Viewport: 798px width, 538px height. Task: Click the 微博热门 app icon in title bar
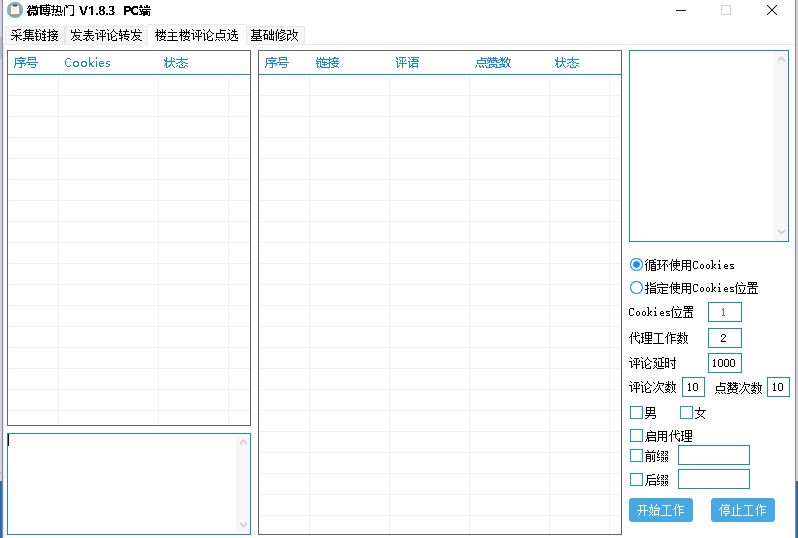(15, 11)
